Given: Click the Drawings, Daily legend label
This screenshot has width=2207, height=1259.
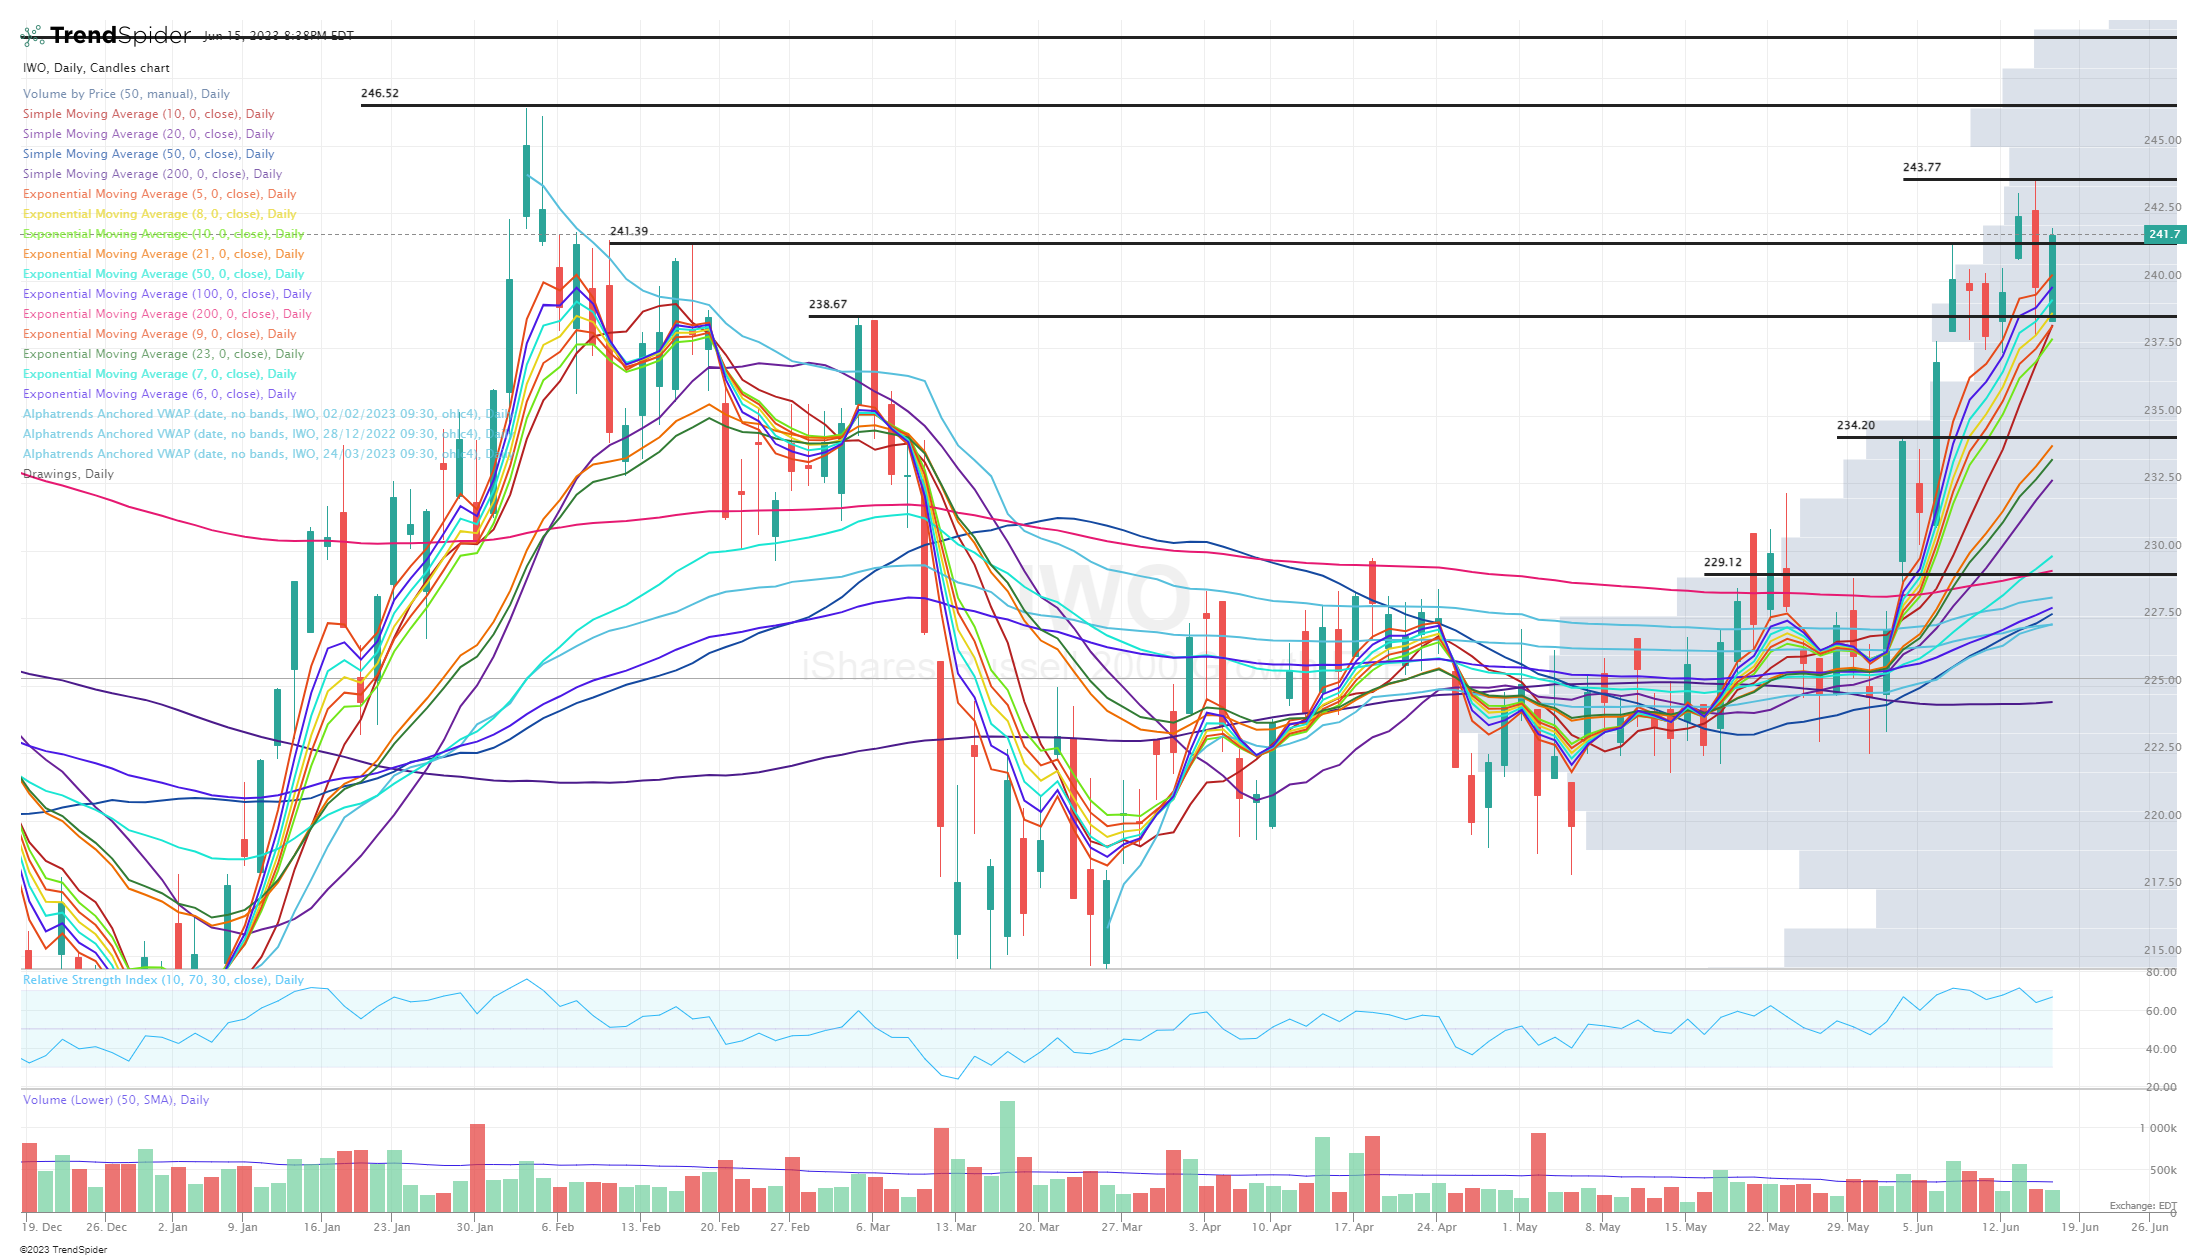Looking at the screenshot, I should (68, 474).
